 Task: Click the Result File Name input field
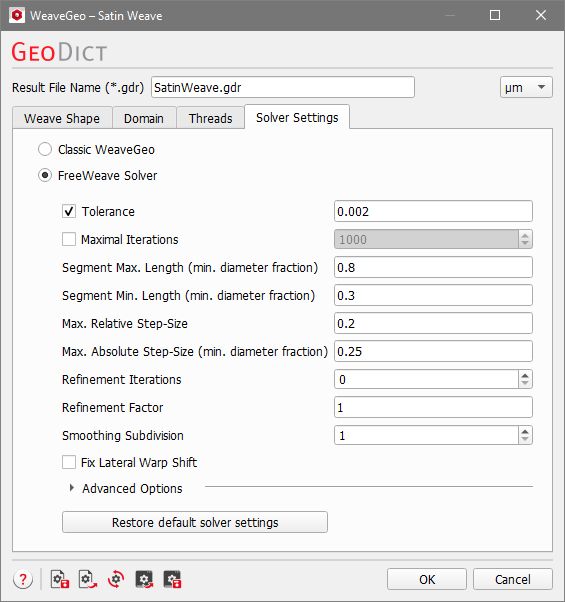[x=283, y=87]
